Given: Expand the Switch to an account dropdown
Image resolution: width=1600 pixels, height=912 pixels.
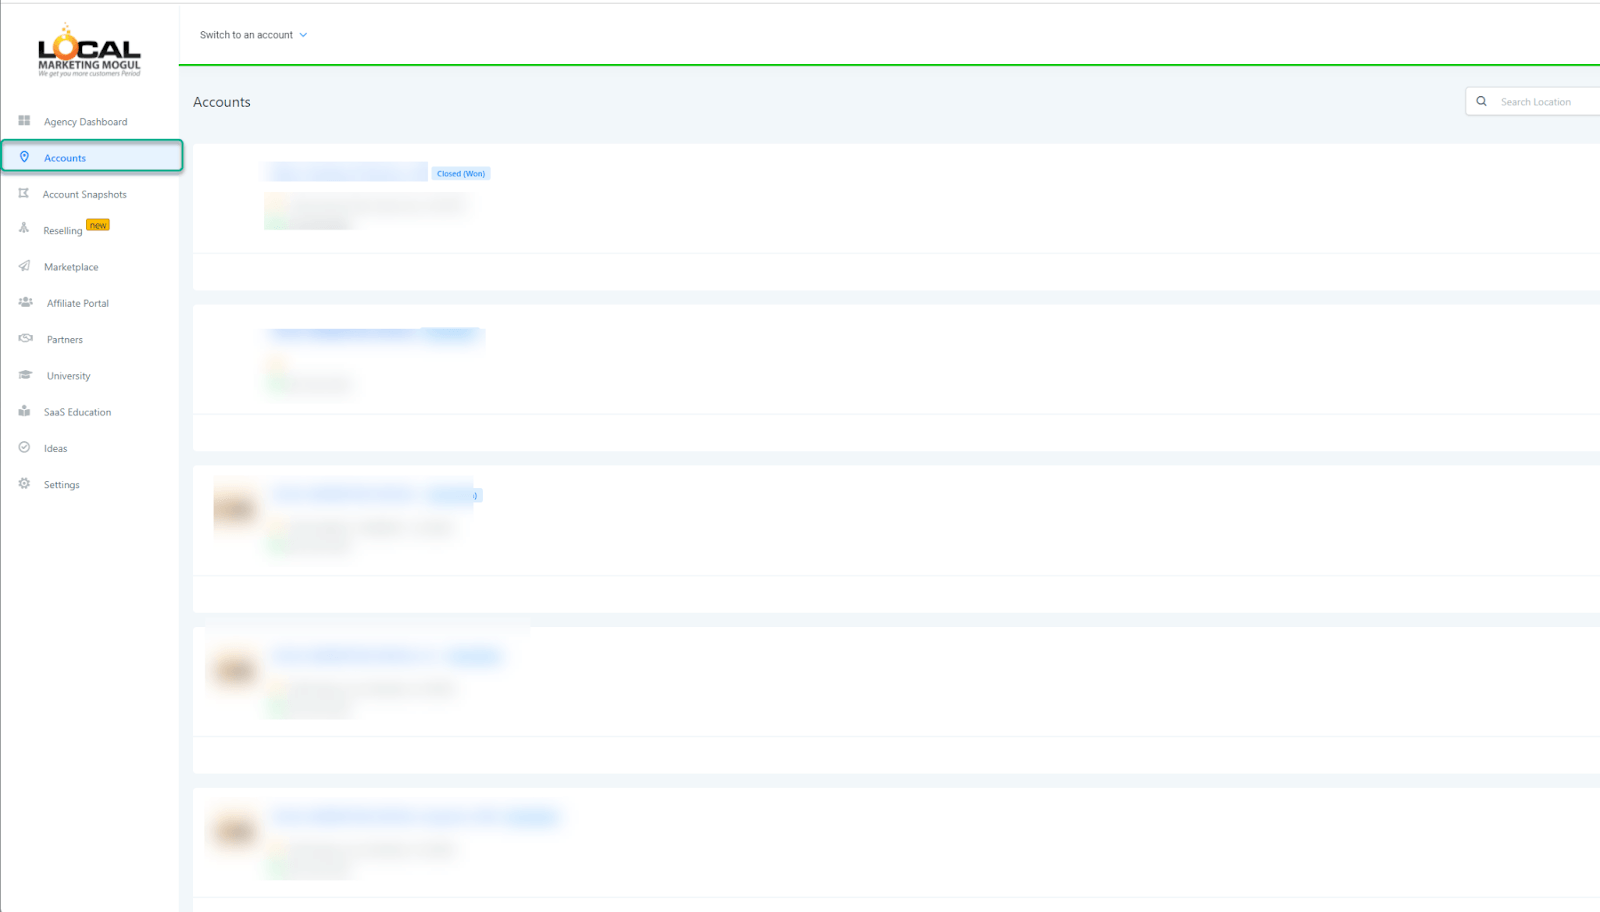Looking at the screenshot, I should coord(253,34).
